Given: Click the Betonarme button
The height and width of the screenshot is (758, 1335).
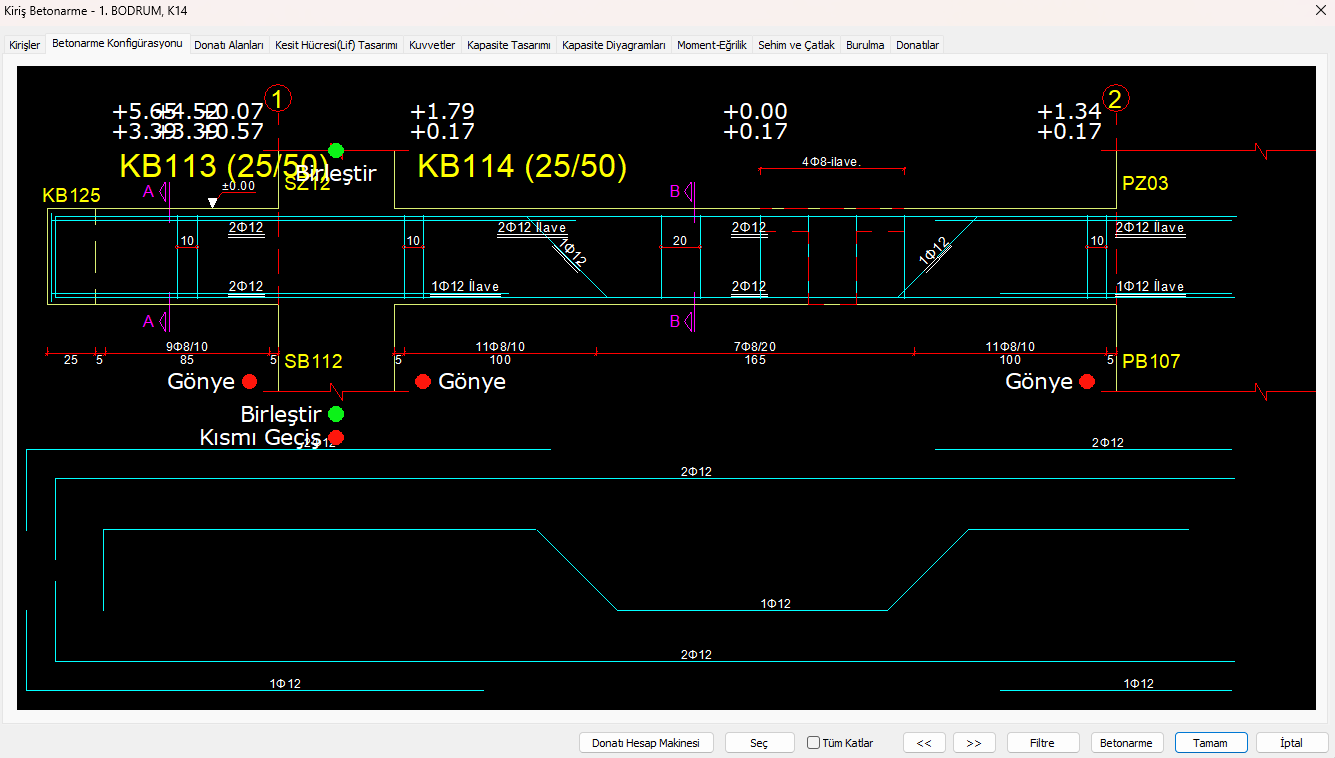Looking at the screenshot, I should pyautogui.click(x=1126, y=743).
